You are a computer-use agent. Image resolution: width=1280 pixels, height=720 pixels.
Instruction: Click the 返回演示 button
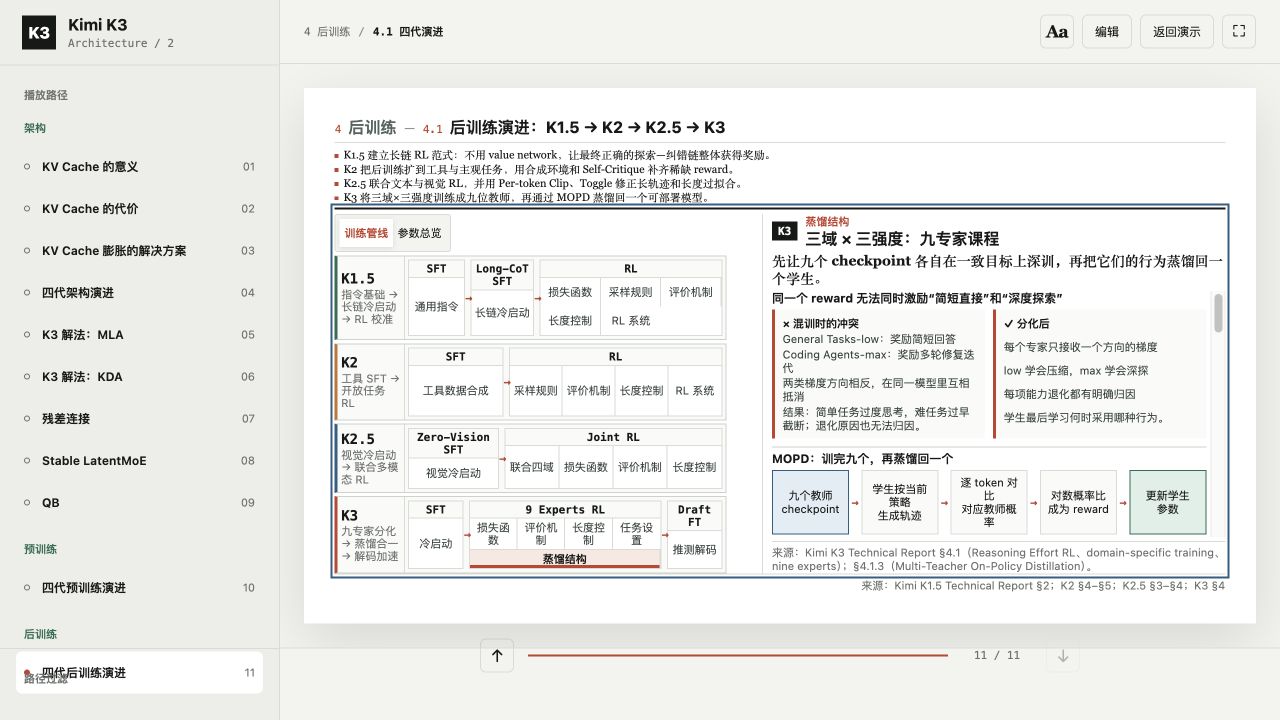1177,31
